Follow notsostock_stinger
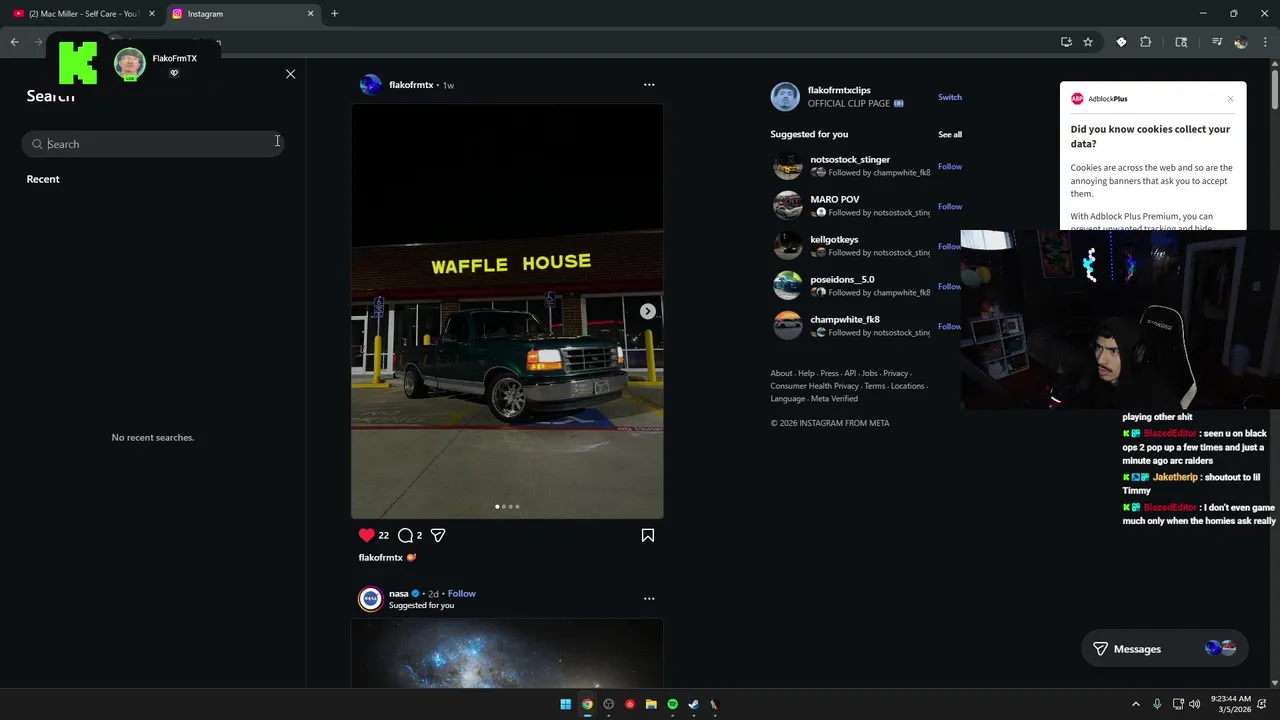The width and height of the screenshot is (1280, 720). [x=950, y=166]
